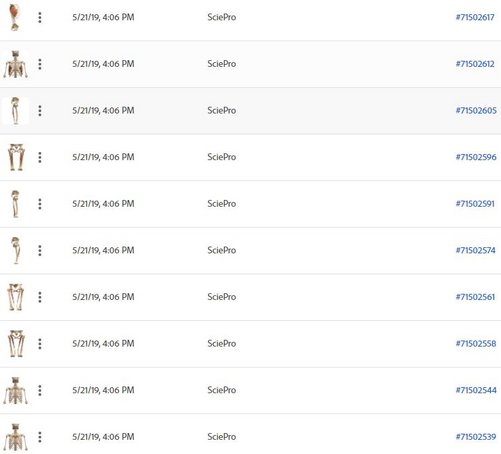
Task: Open three-dot menu for asset #71502544
Action: click(x=40, y=390)
